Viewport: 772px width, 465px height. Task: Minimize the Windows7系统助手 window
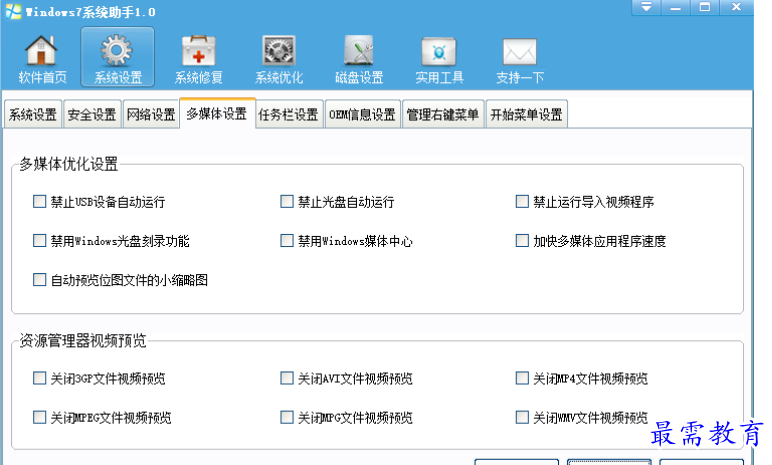[x=676, y=7]
